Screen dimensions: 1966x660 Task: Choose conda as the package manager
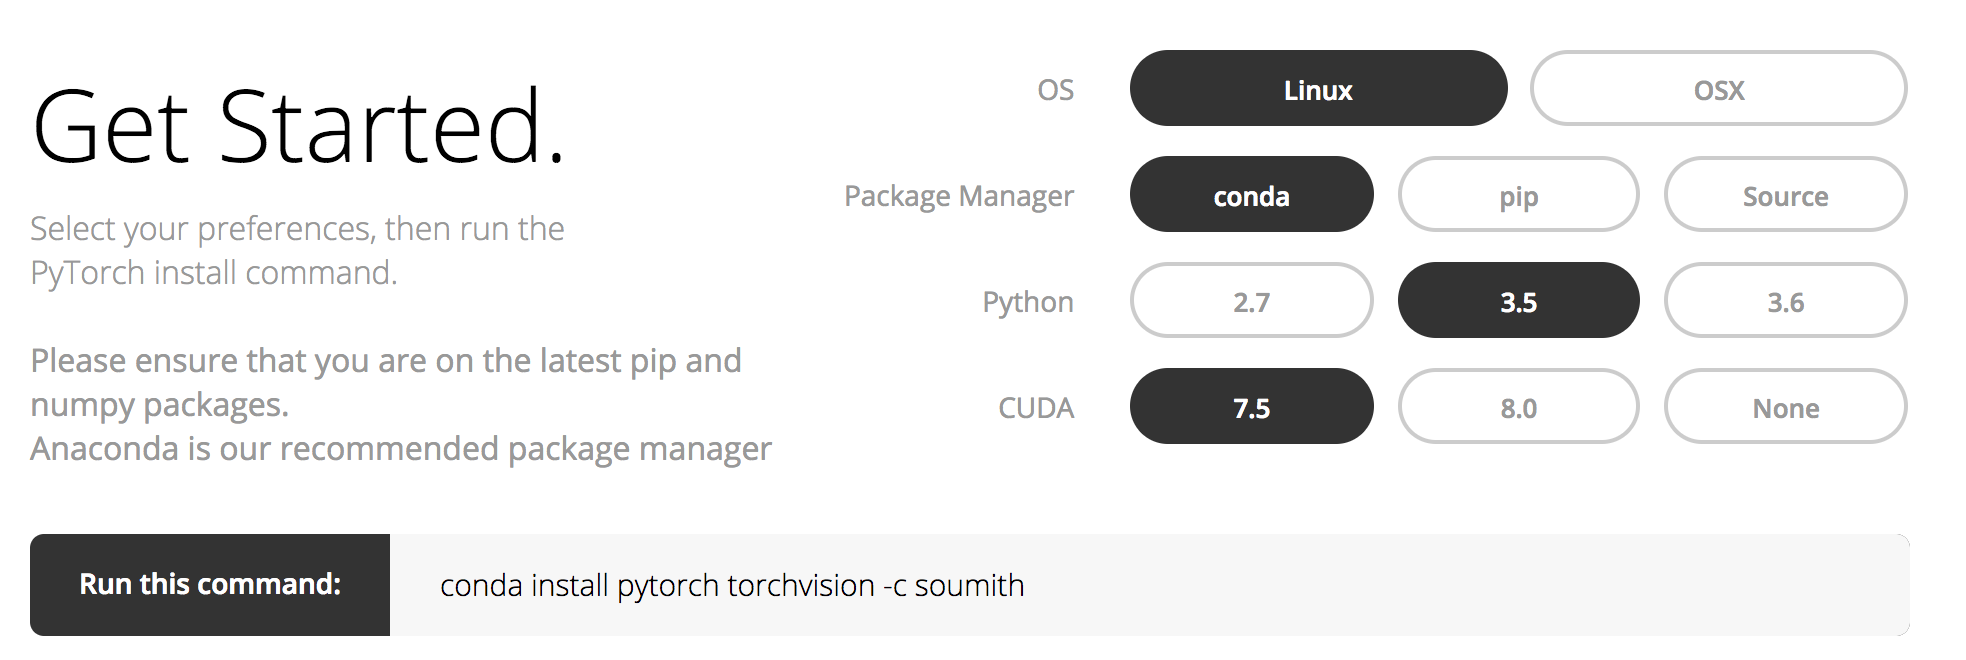(1251, 195)
